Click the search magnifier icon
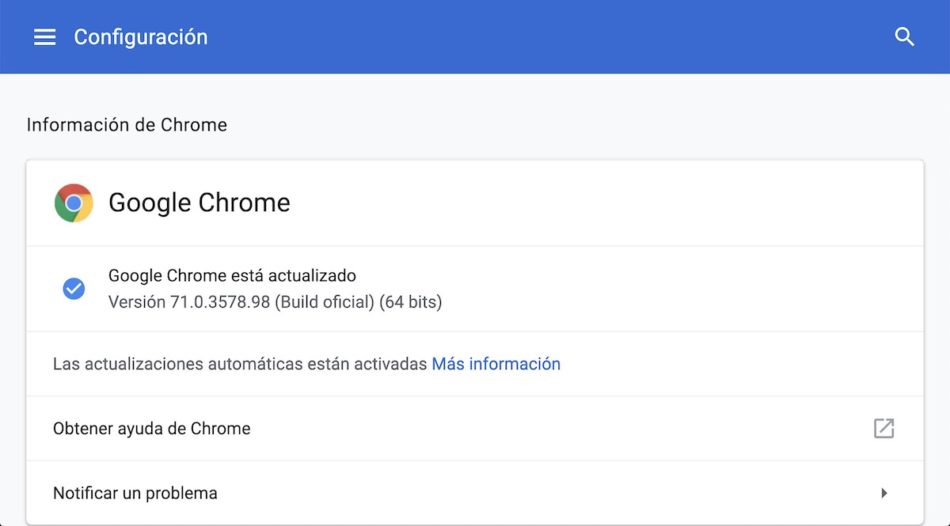The image size is (950, 526). (x=904, y=37)
